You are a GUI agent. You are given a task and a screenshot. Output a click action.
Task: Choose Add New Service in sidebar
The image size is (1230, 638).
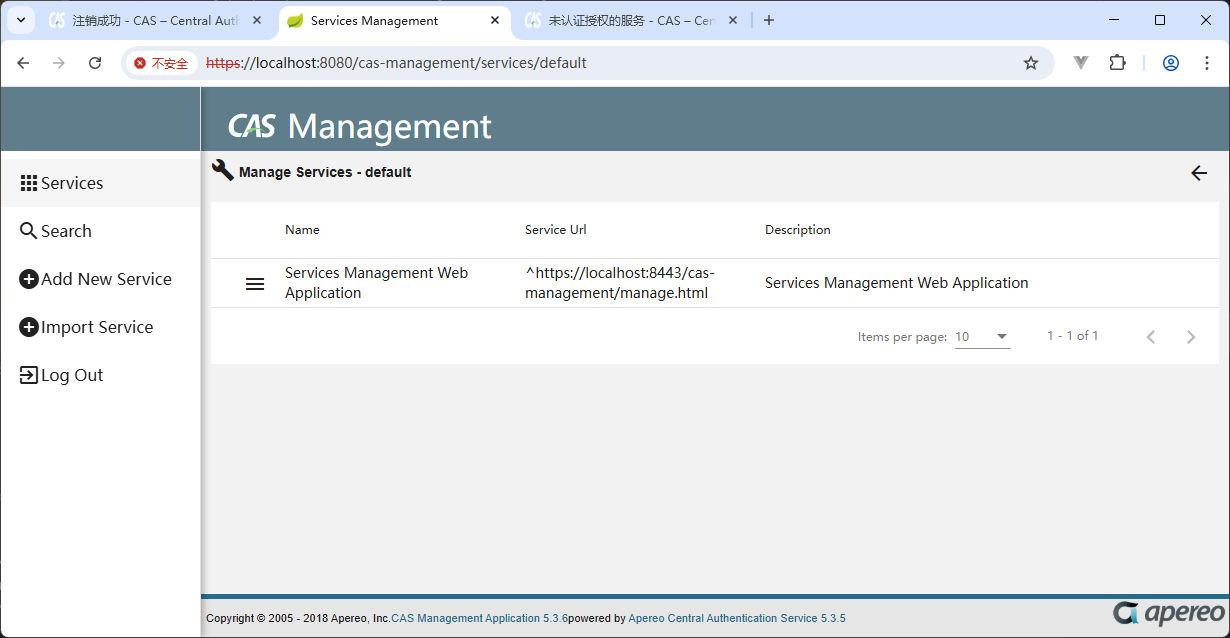[x=100, y=279]
